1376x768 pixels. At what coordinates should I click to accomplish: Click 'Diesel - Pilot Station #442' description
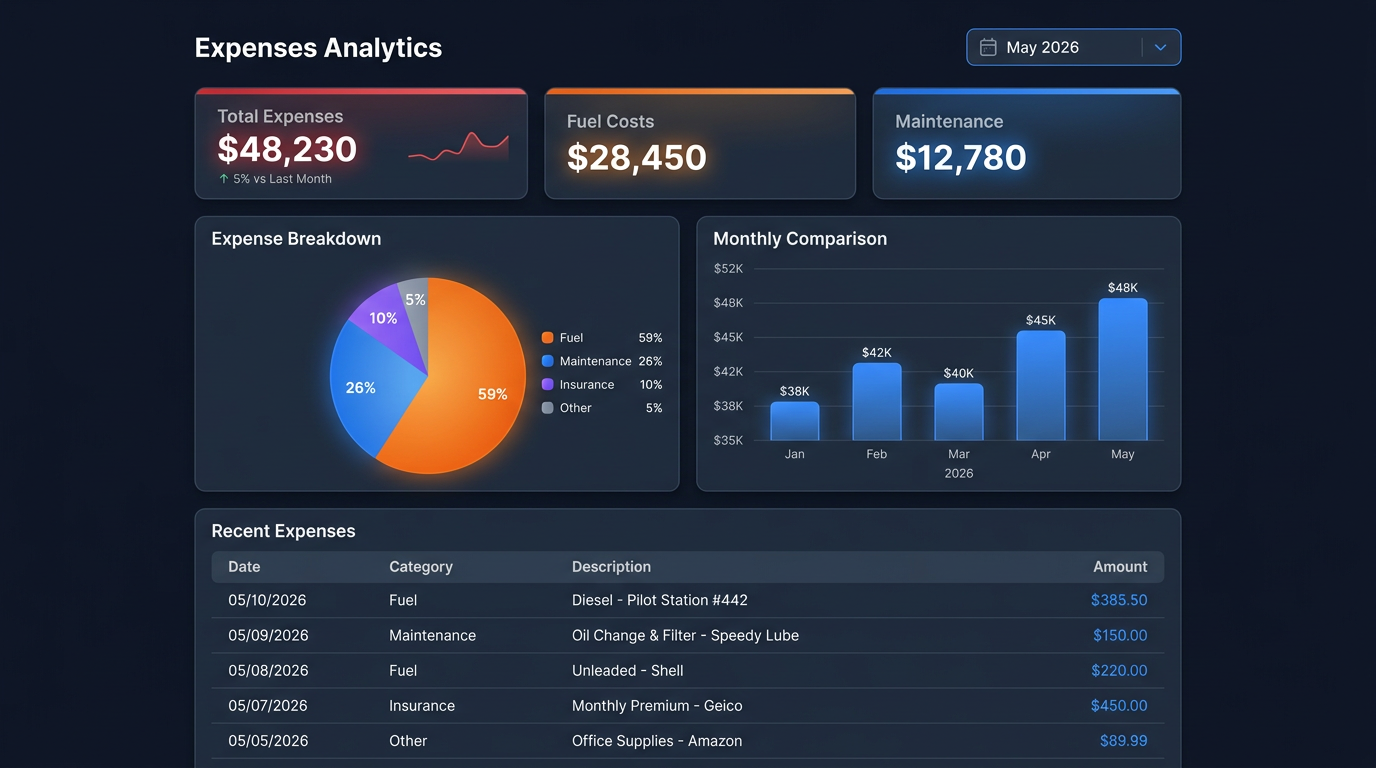[x=660, y=600]
